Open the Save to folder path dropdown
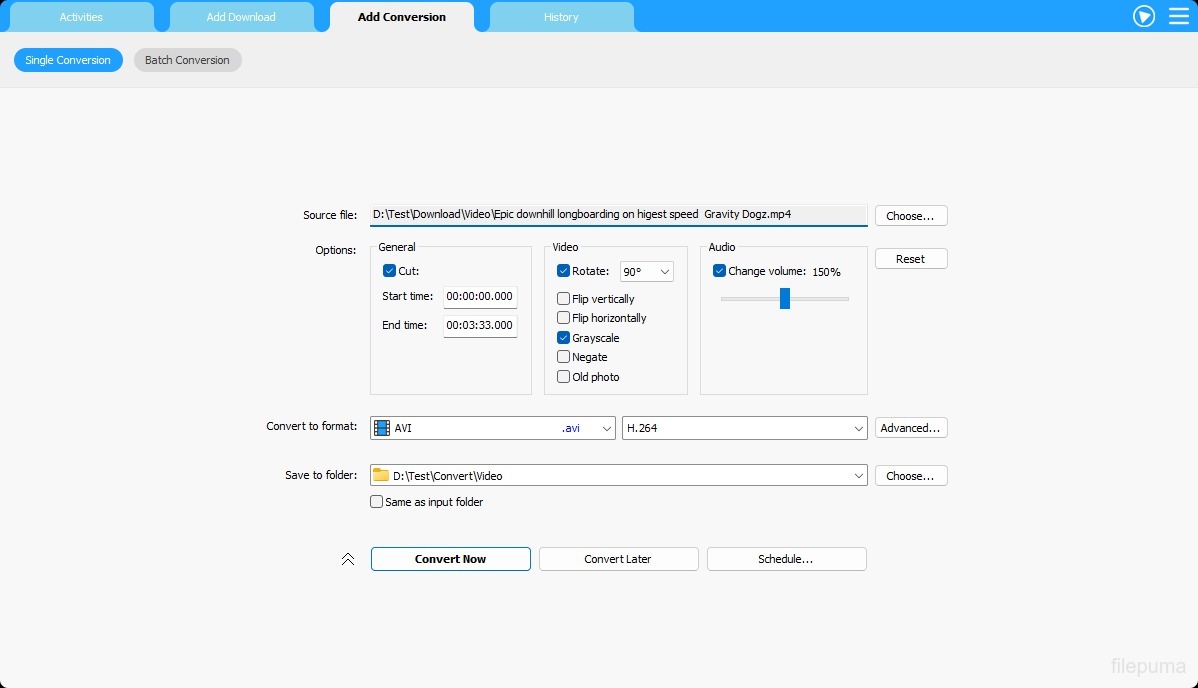This screenshot has height=688, width=1198. (859, 476)
